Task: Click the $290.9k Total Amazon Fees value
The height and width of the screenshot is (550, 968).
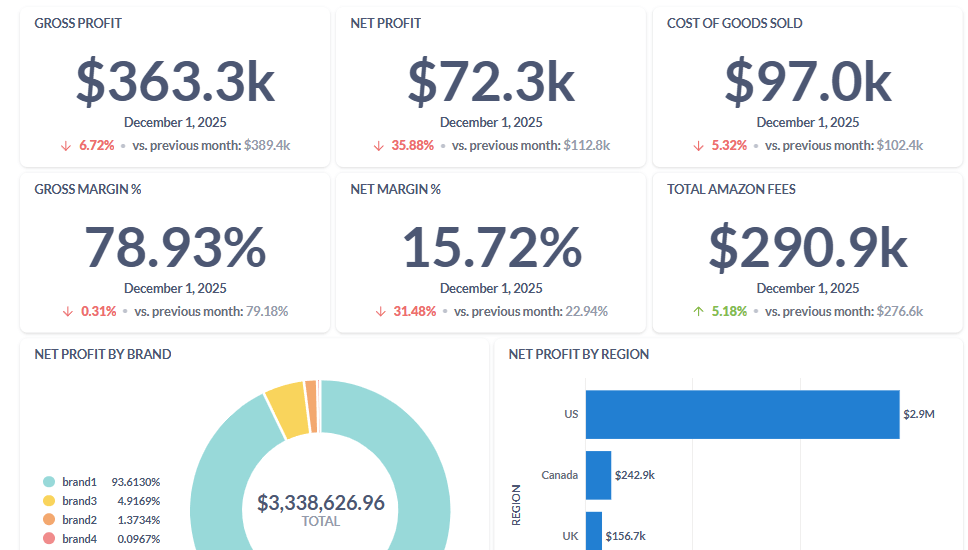Action: pyautogui.click(x=808, y=248)
